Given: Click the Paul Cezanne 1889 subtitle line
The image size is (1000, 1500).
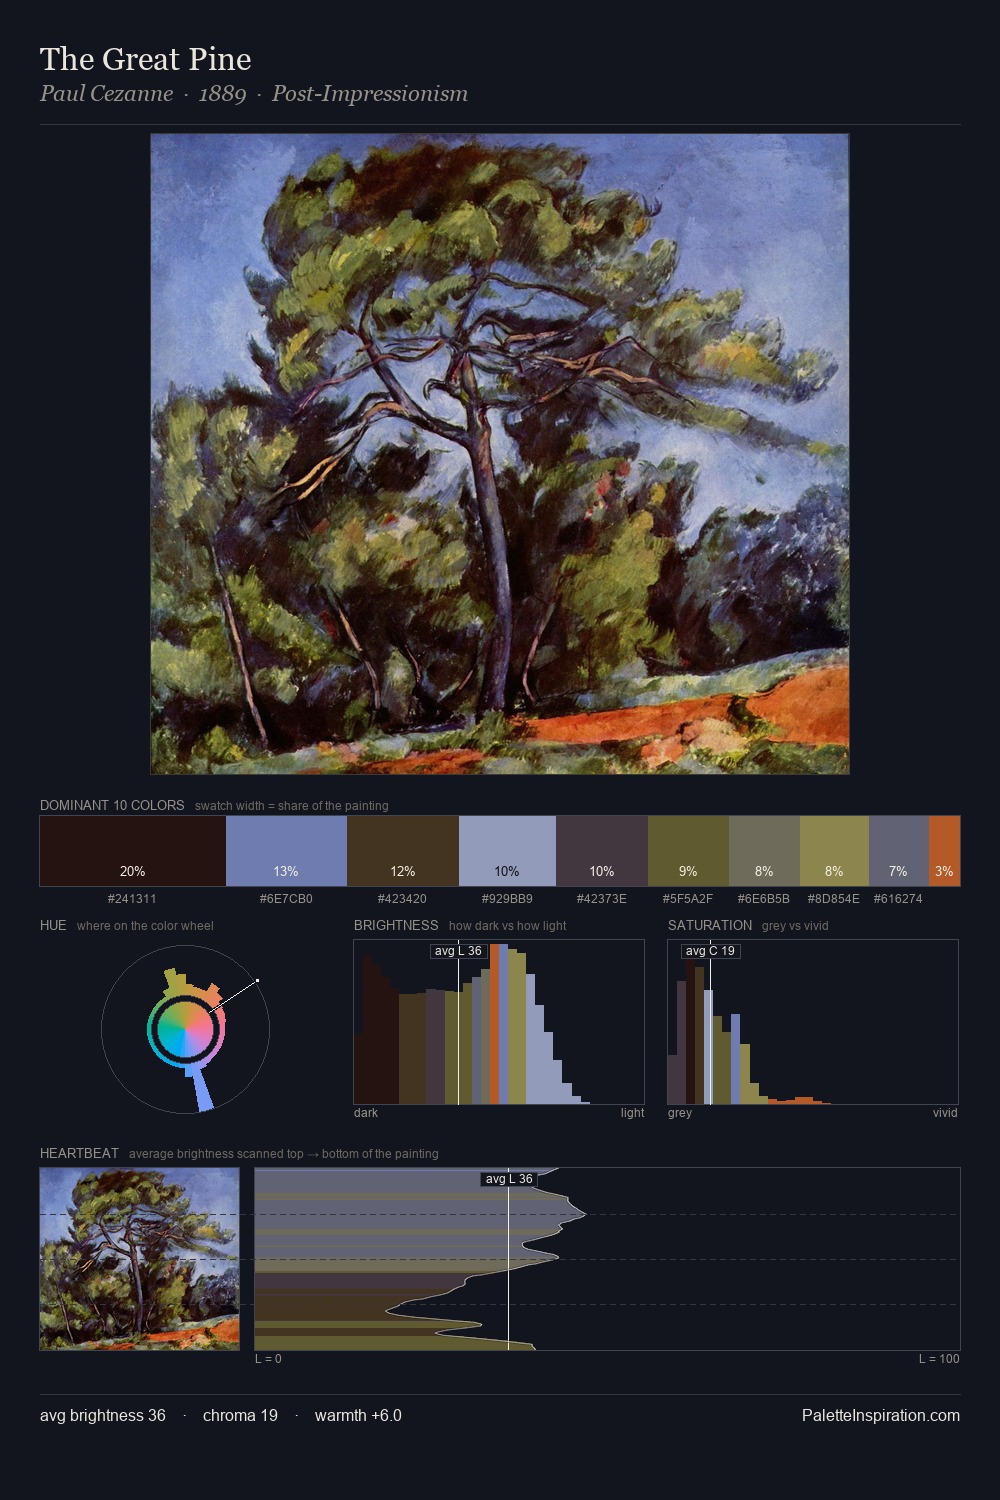Looking at the screenshot, I should 254,94.
